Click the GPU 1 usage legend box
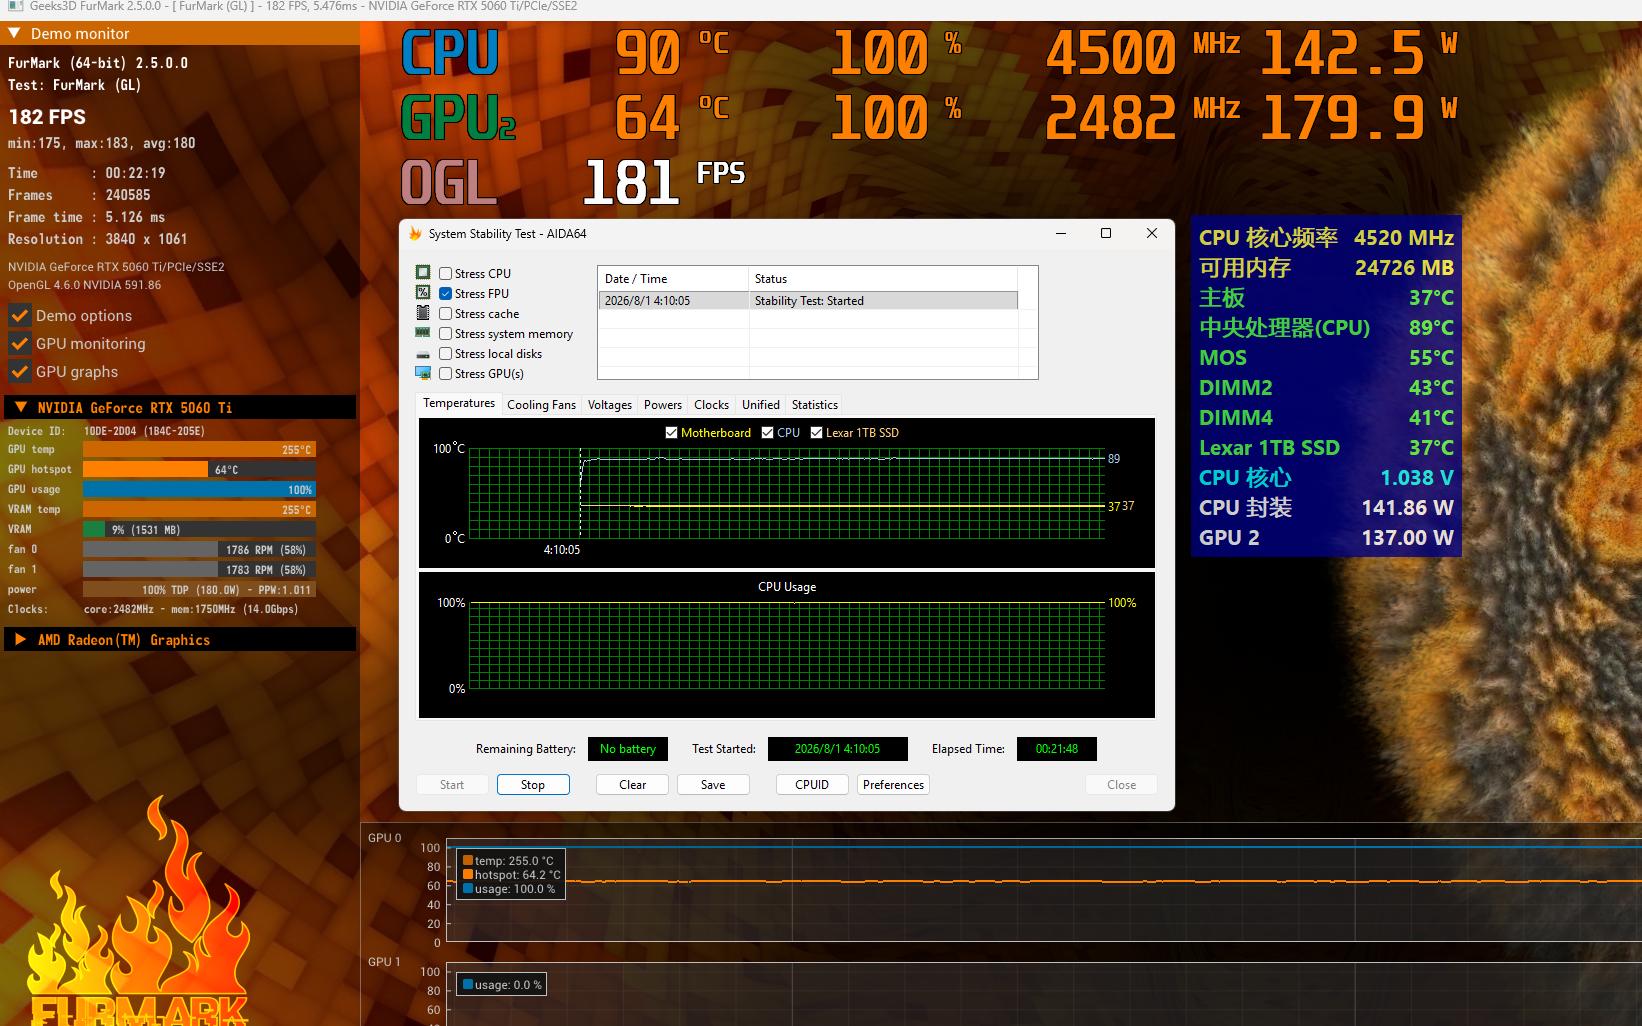This screenshot has width=1642, height=1026. 501,984
